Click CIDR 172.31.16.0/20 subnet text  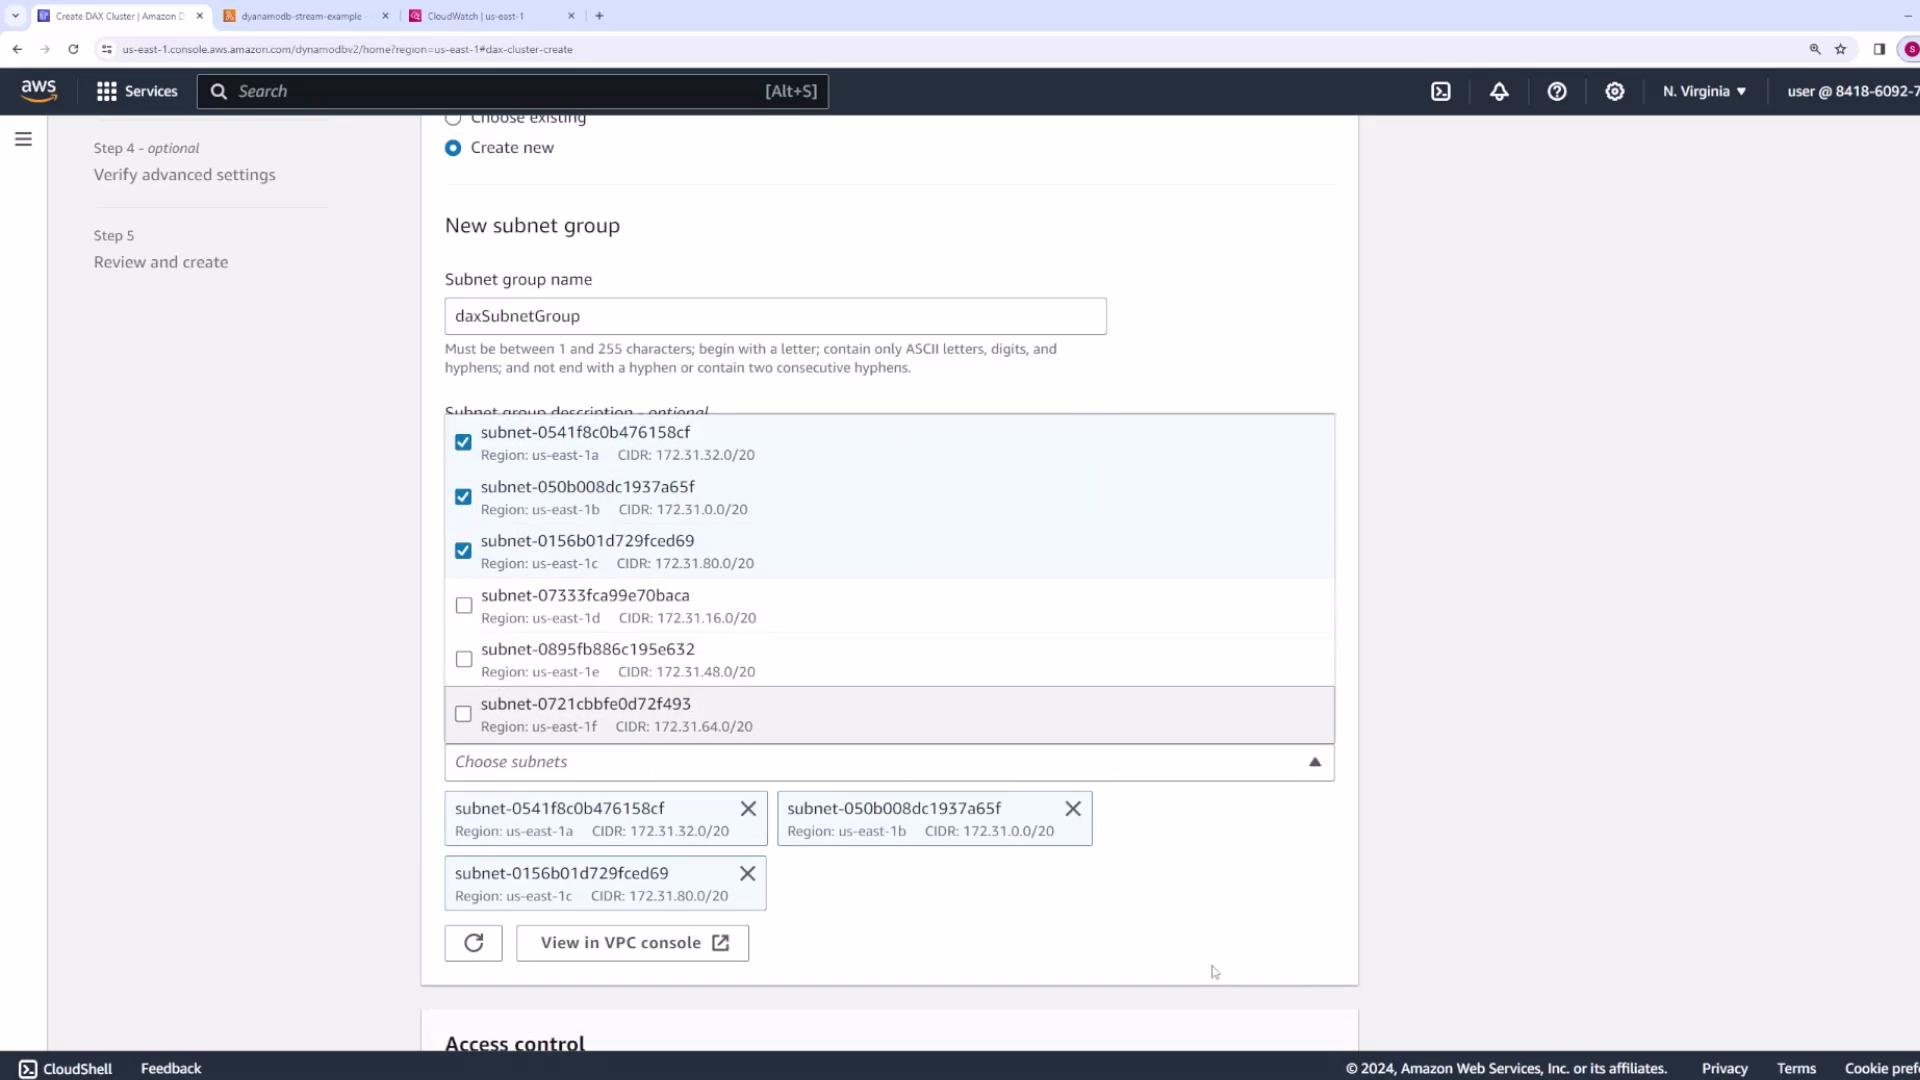688,619
